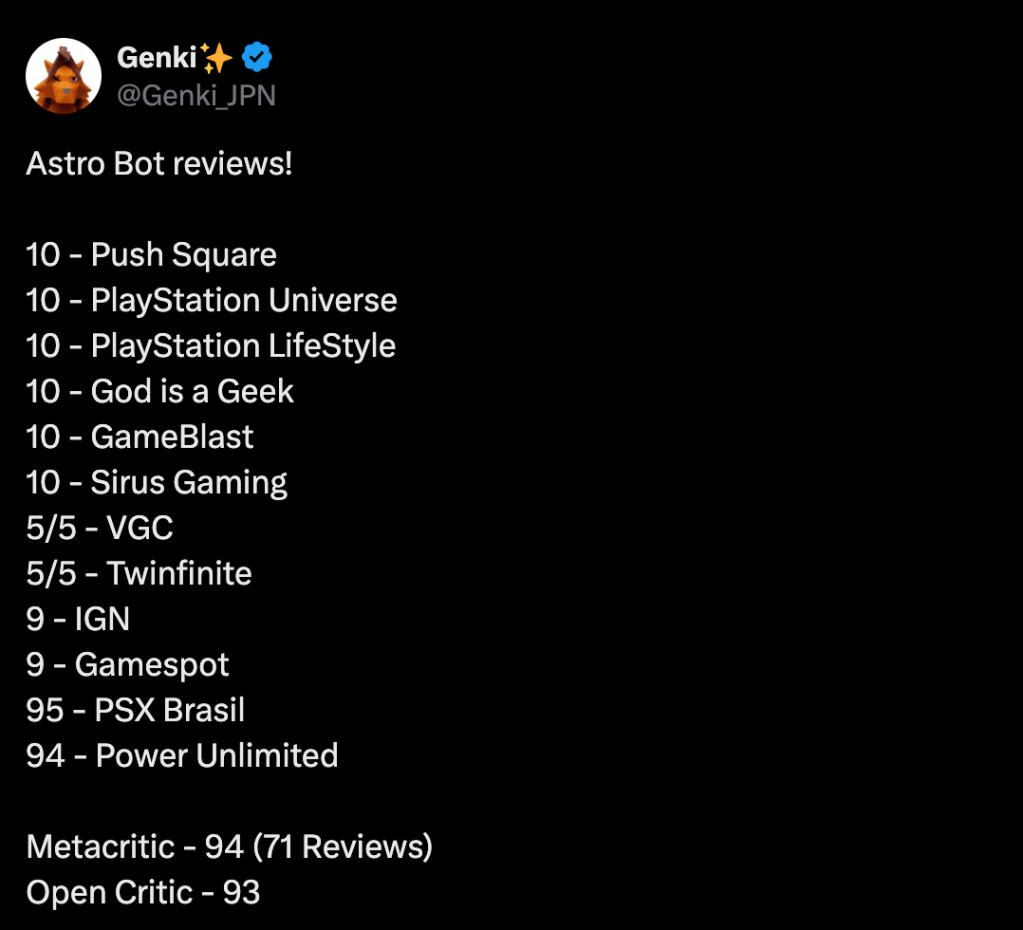Click the GameBlast score line

pyautogui.click(x=140, y=437)
